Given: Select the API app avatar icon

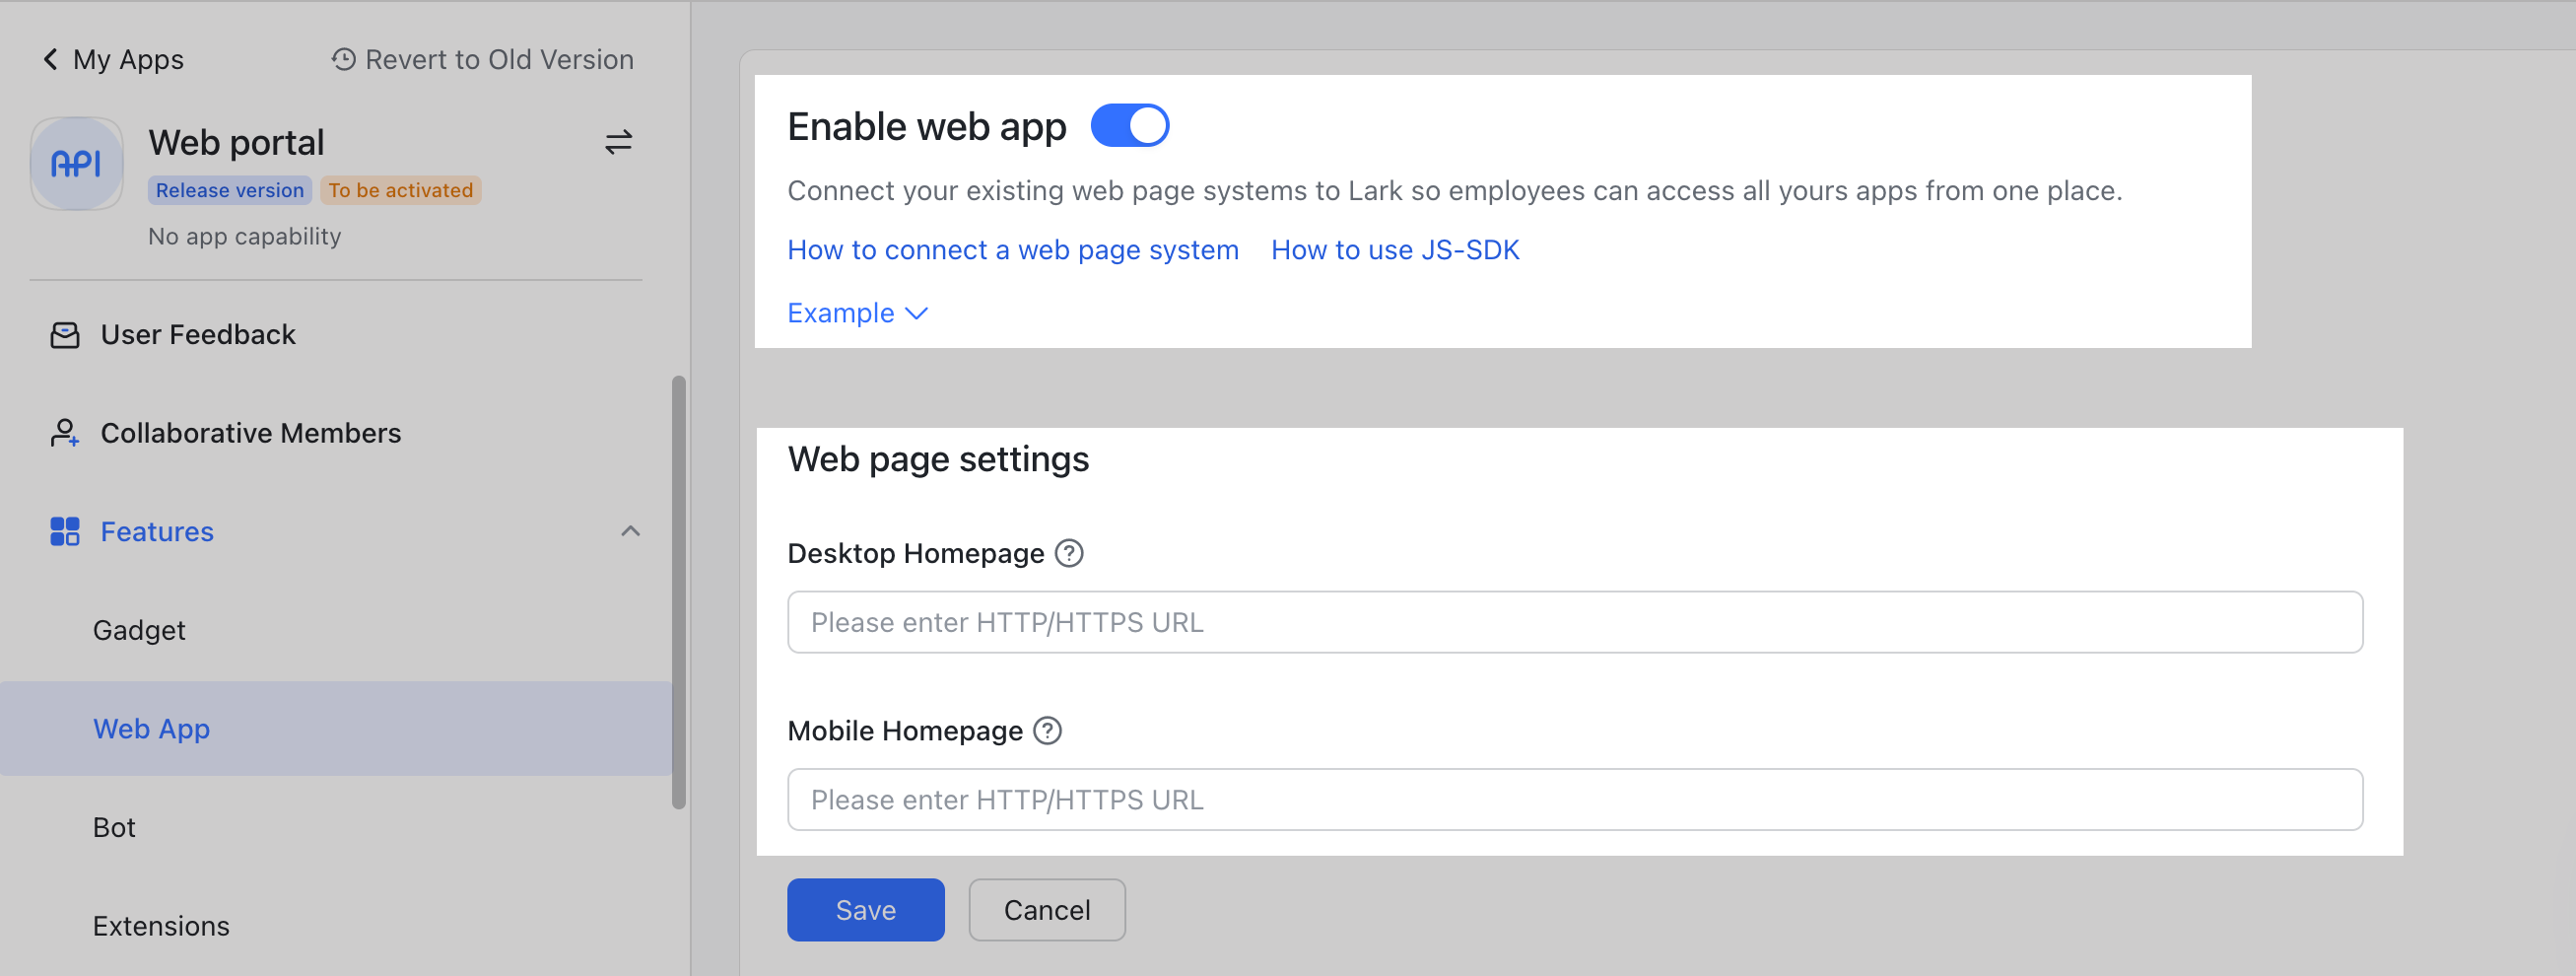Looking at the screenshot, I should click(76, 162).
